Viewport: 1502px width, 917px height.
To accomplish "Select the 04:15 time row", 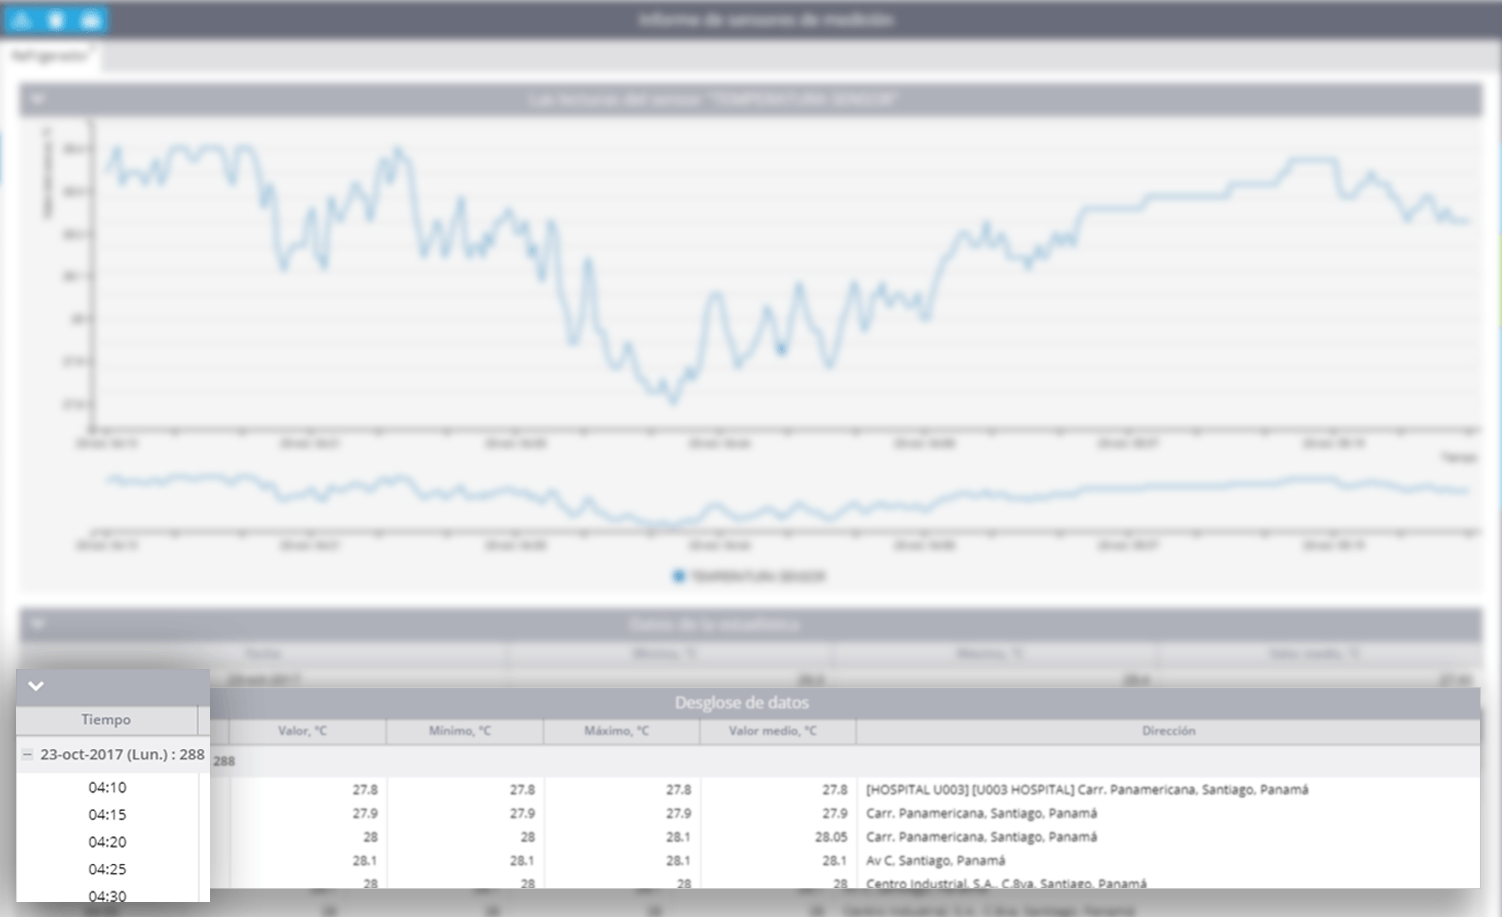I will pyautogui.click(x=107, y=815).
